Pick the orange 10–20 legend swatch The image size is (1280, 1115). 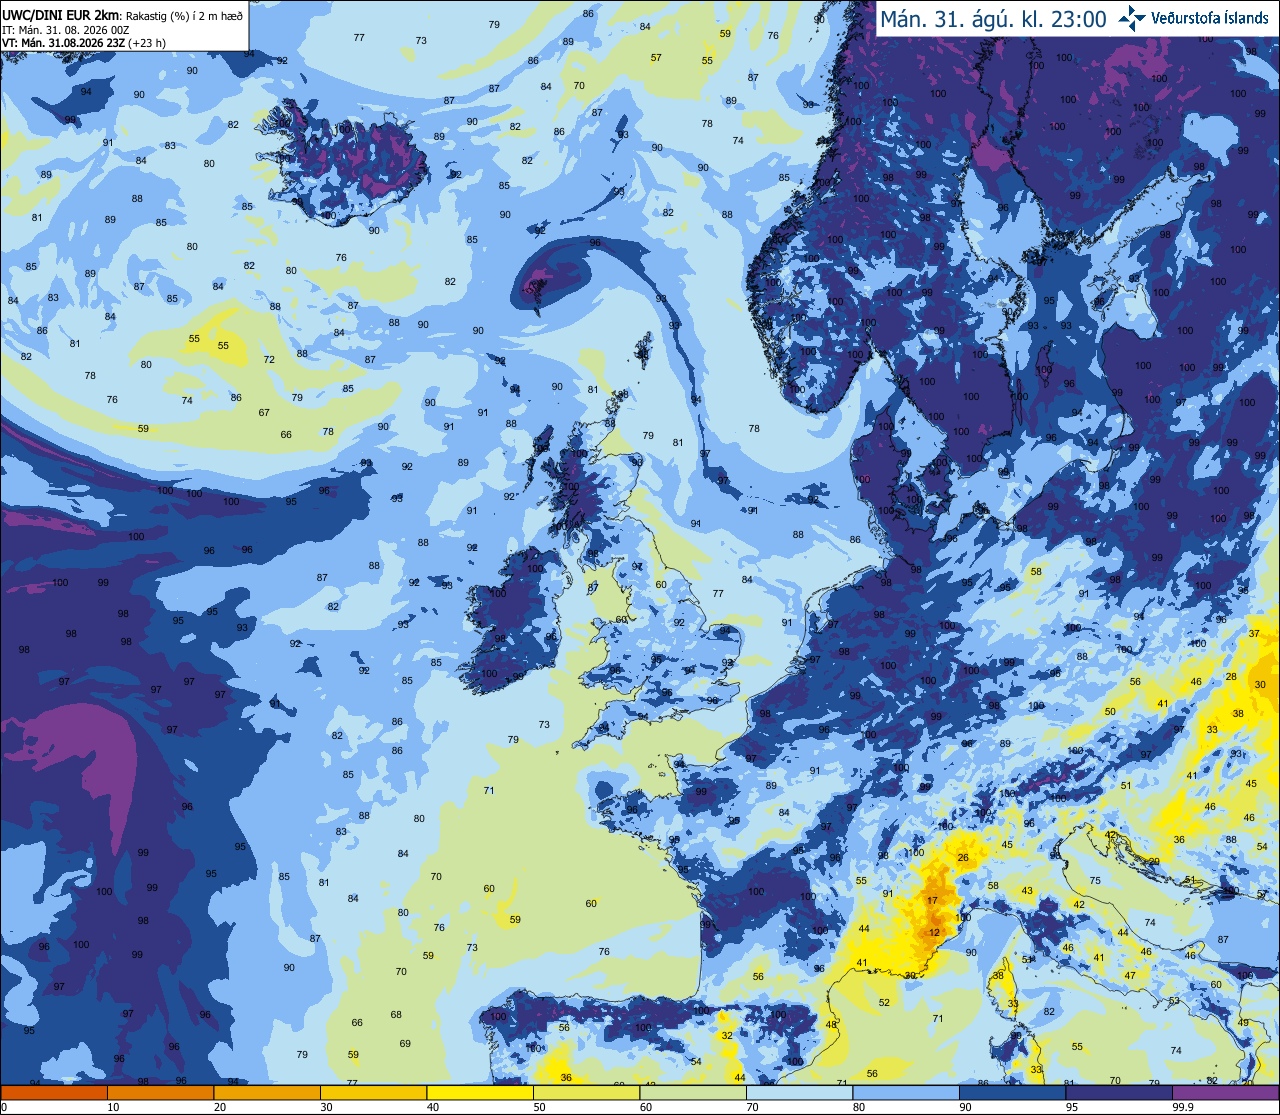tap(160, 1092)
